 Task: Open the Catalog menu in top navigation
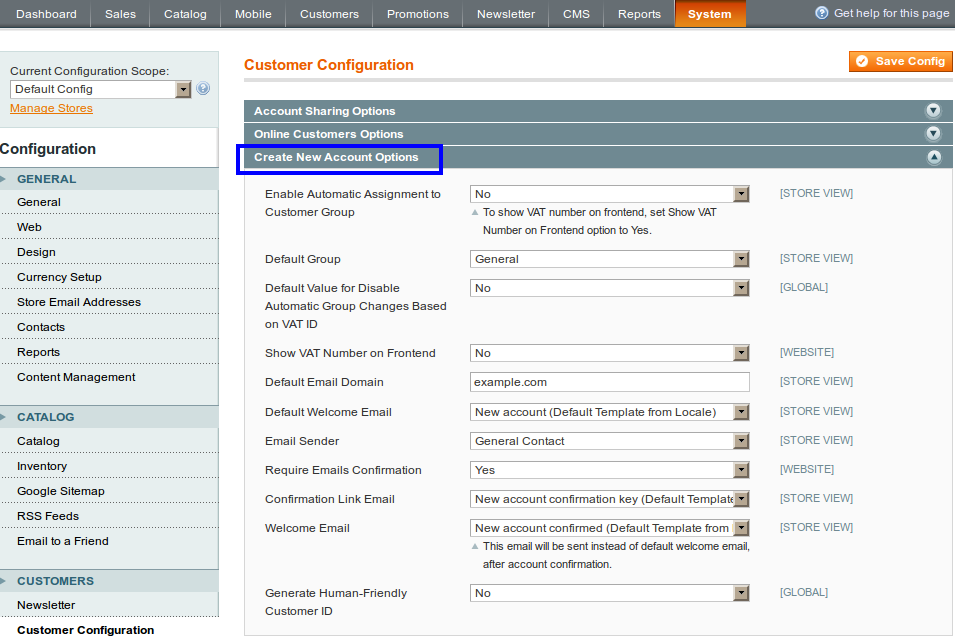click(x=185, y=14)
